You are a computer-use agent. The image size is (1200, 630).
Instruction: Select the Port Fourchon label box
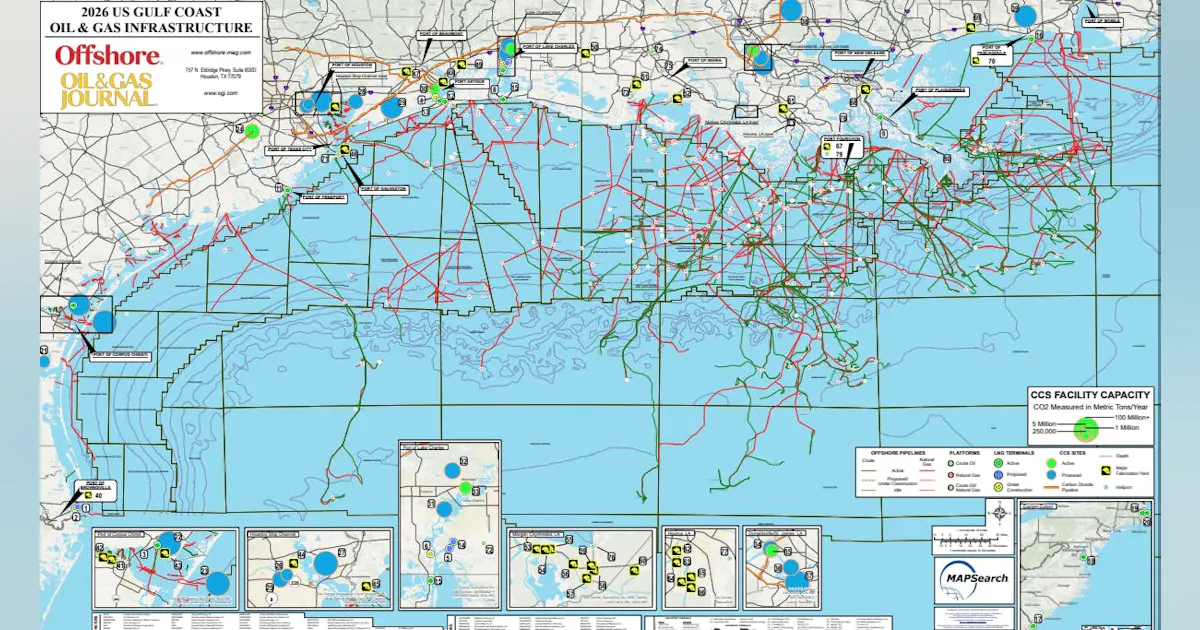point(841,147)
